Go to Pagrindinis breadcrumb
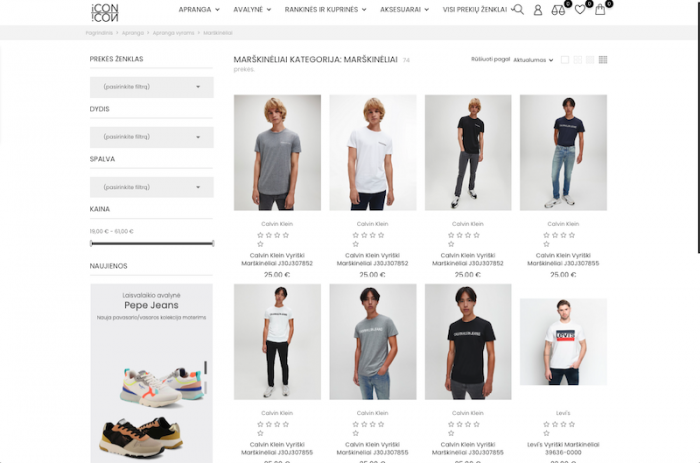 99,33
